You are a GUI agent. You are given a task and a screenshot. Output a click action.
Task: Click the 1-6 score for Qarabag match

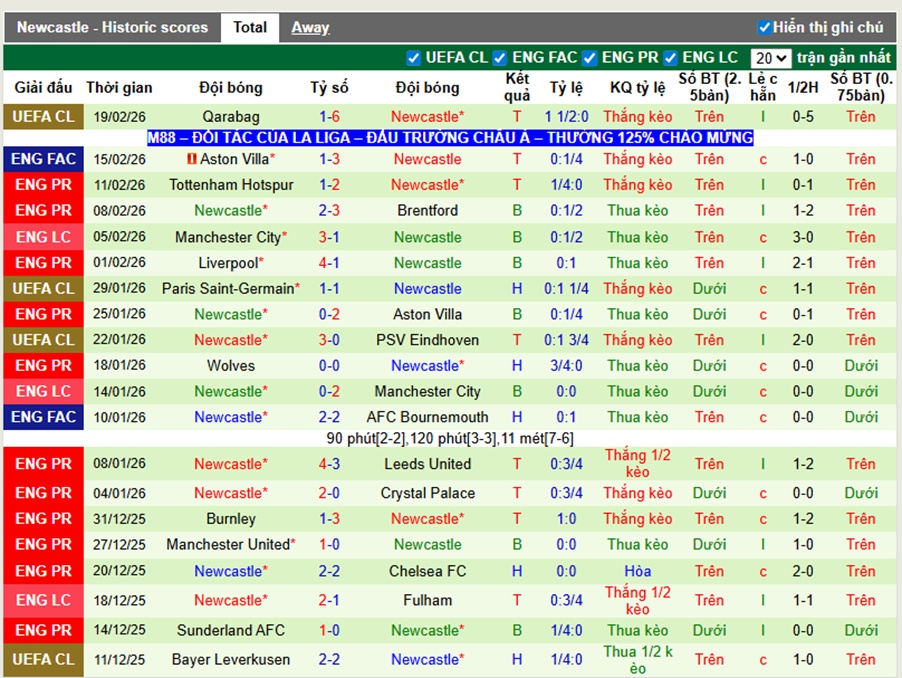330,117
